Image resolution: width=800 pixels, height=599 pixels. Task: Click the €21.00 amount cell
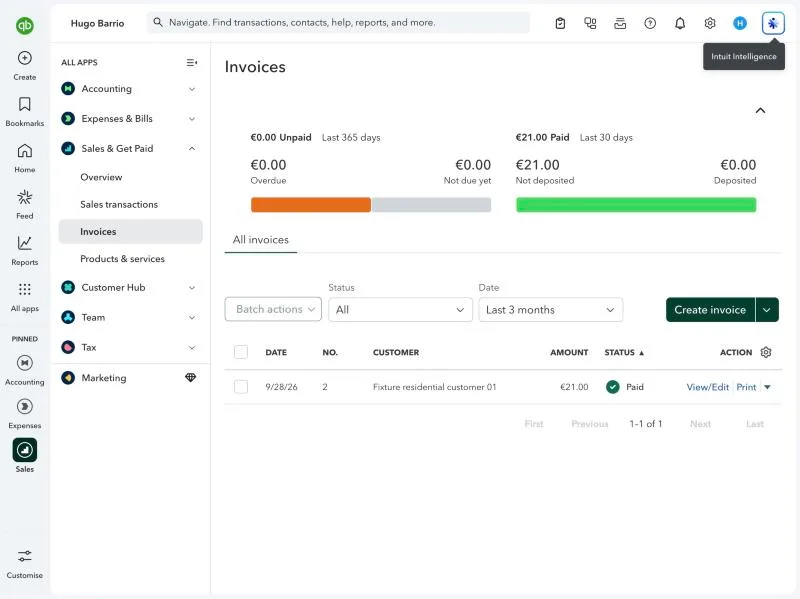tap(574, 387)
